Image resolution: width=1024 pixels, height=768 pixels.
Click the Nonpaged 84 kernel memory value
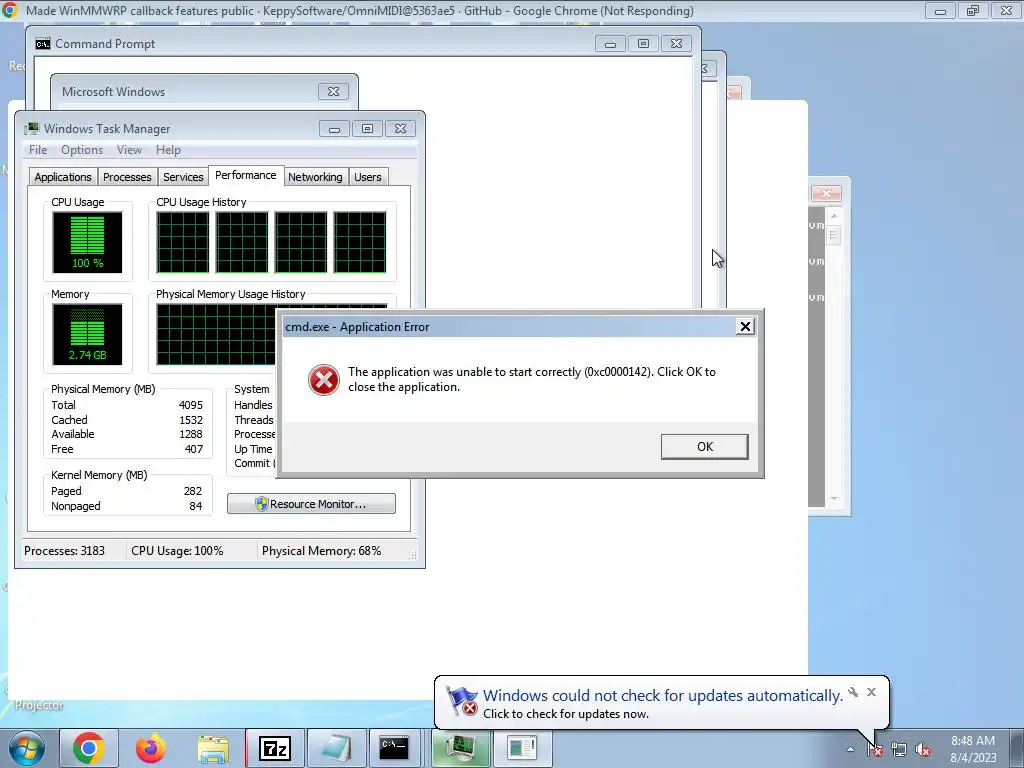[x=195, y=505]
